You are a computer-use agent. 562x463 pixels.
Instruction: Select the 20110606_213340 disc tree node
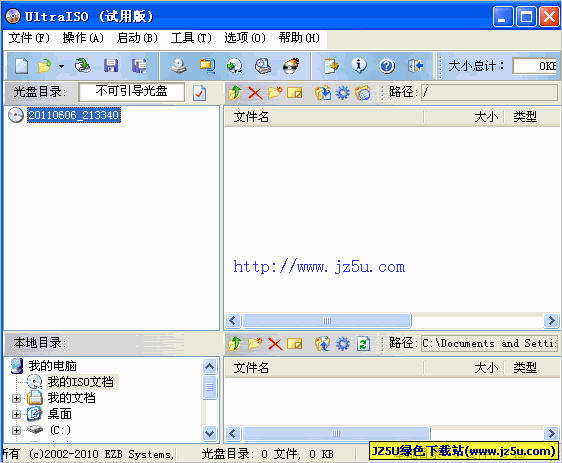pyautogui.click(x=74, y=115)
